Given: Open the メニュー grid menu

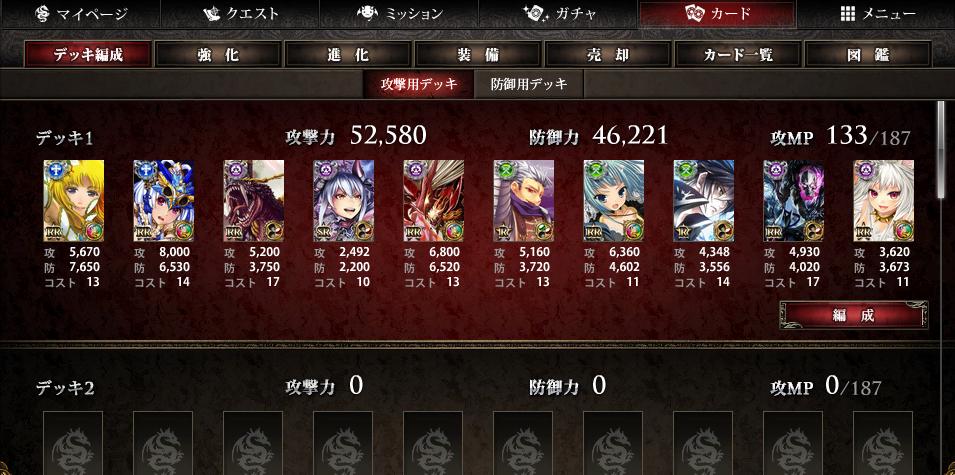Looking at the screenshot, I should click(x=877, y=13).
